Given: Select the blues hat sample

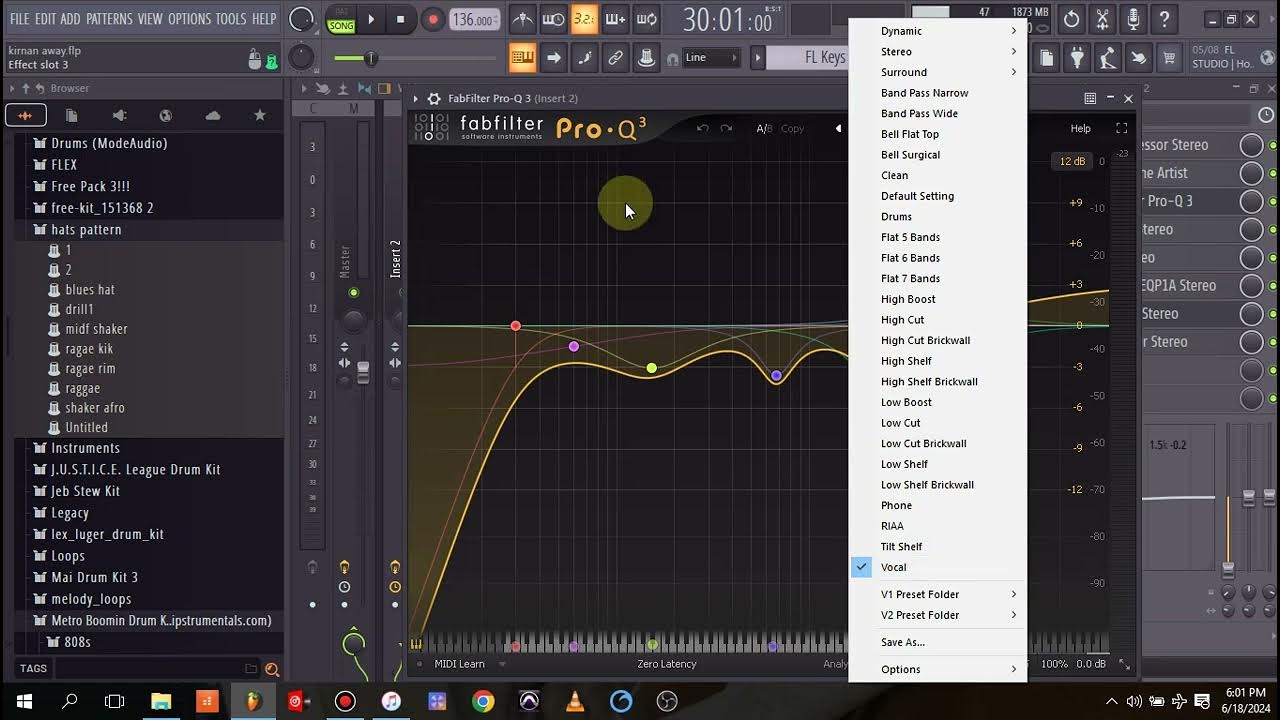Looking at the screenshot, I should (x=90, y=290).
